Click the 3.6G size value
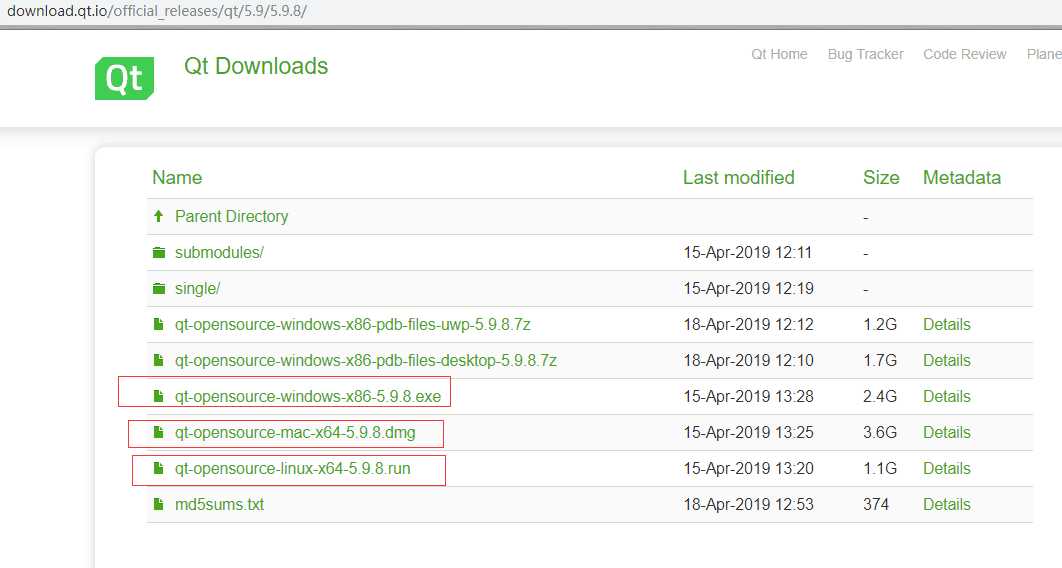The image size is (1062, 568). coord(880,432)
